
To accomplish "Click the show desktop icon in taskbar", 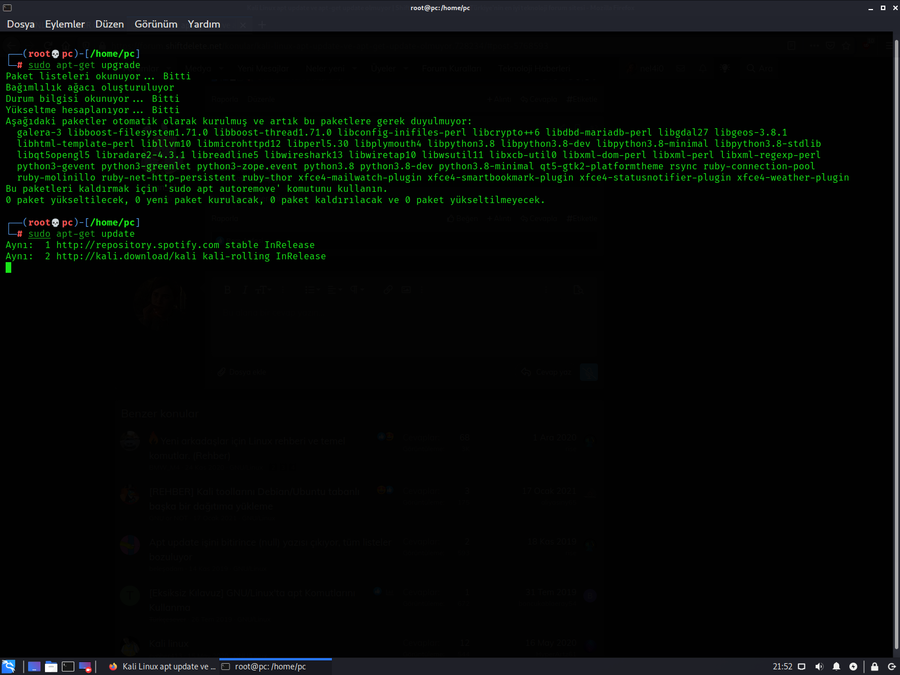I will (33, 666).
